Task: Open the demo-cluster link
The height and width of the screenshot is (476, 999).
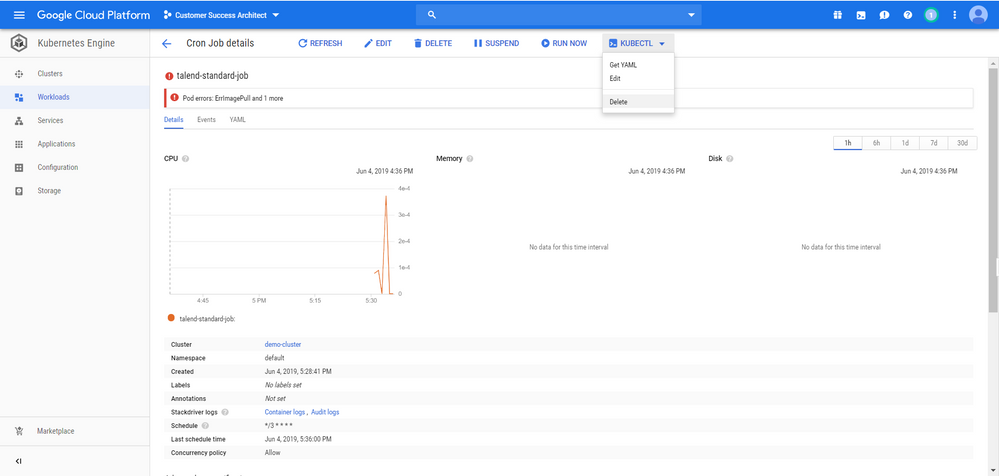Action: tap(282, 344)
